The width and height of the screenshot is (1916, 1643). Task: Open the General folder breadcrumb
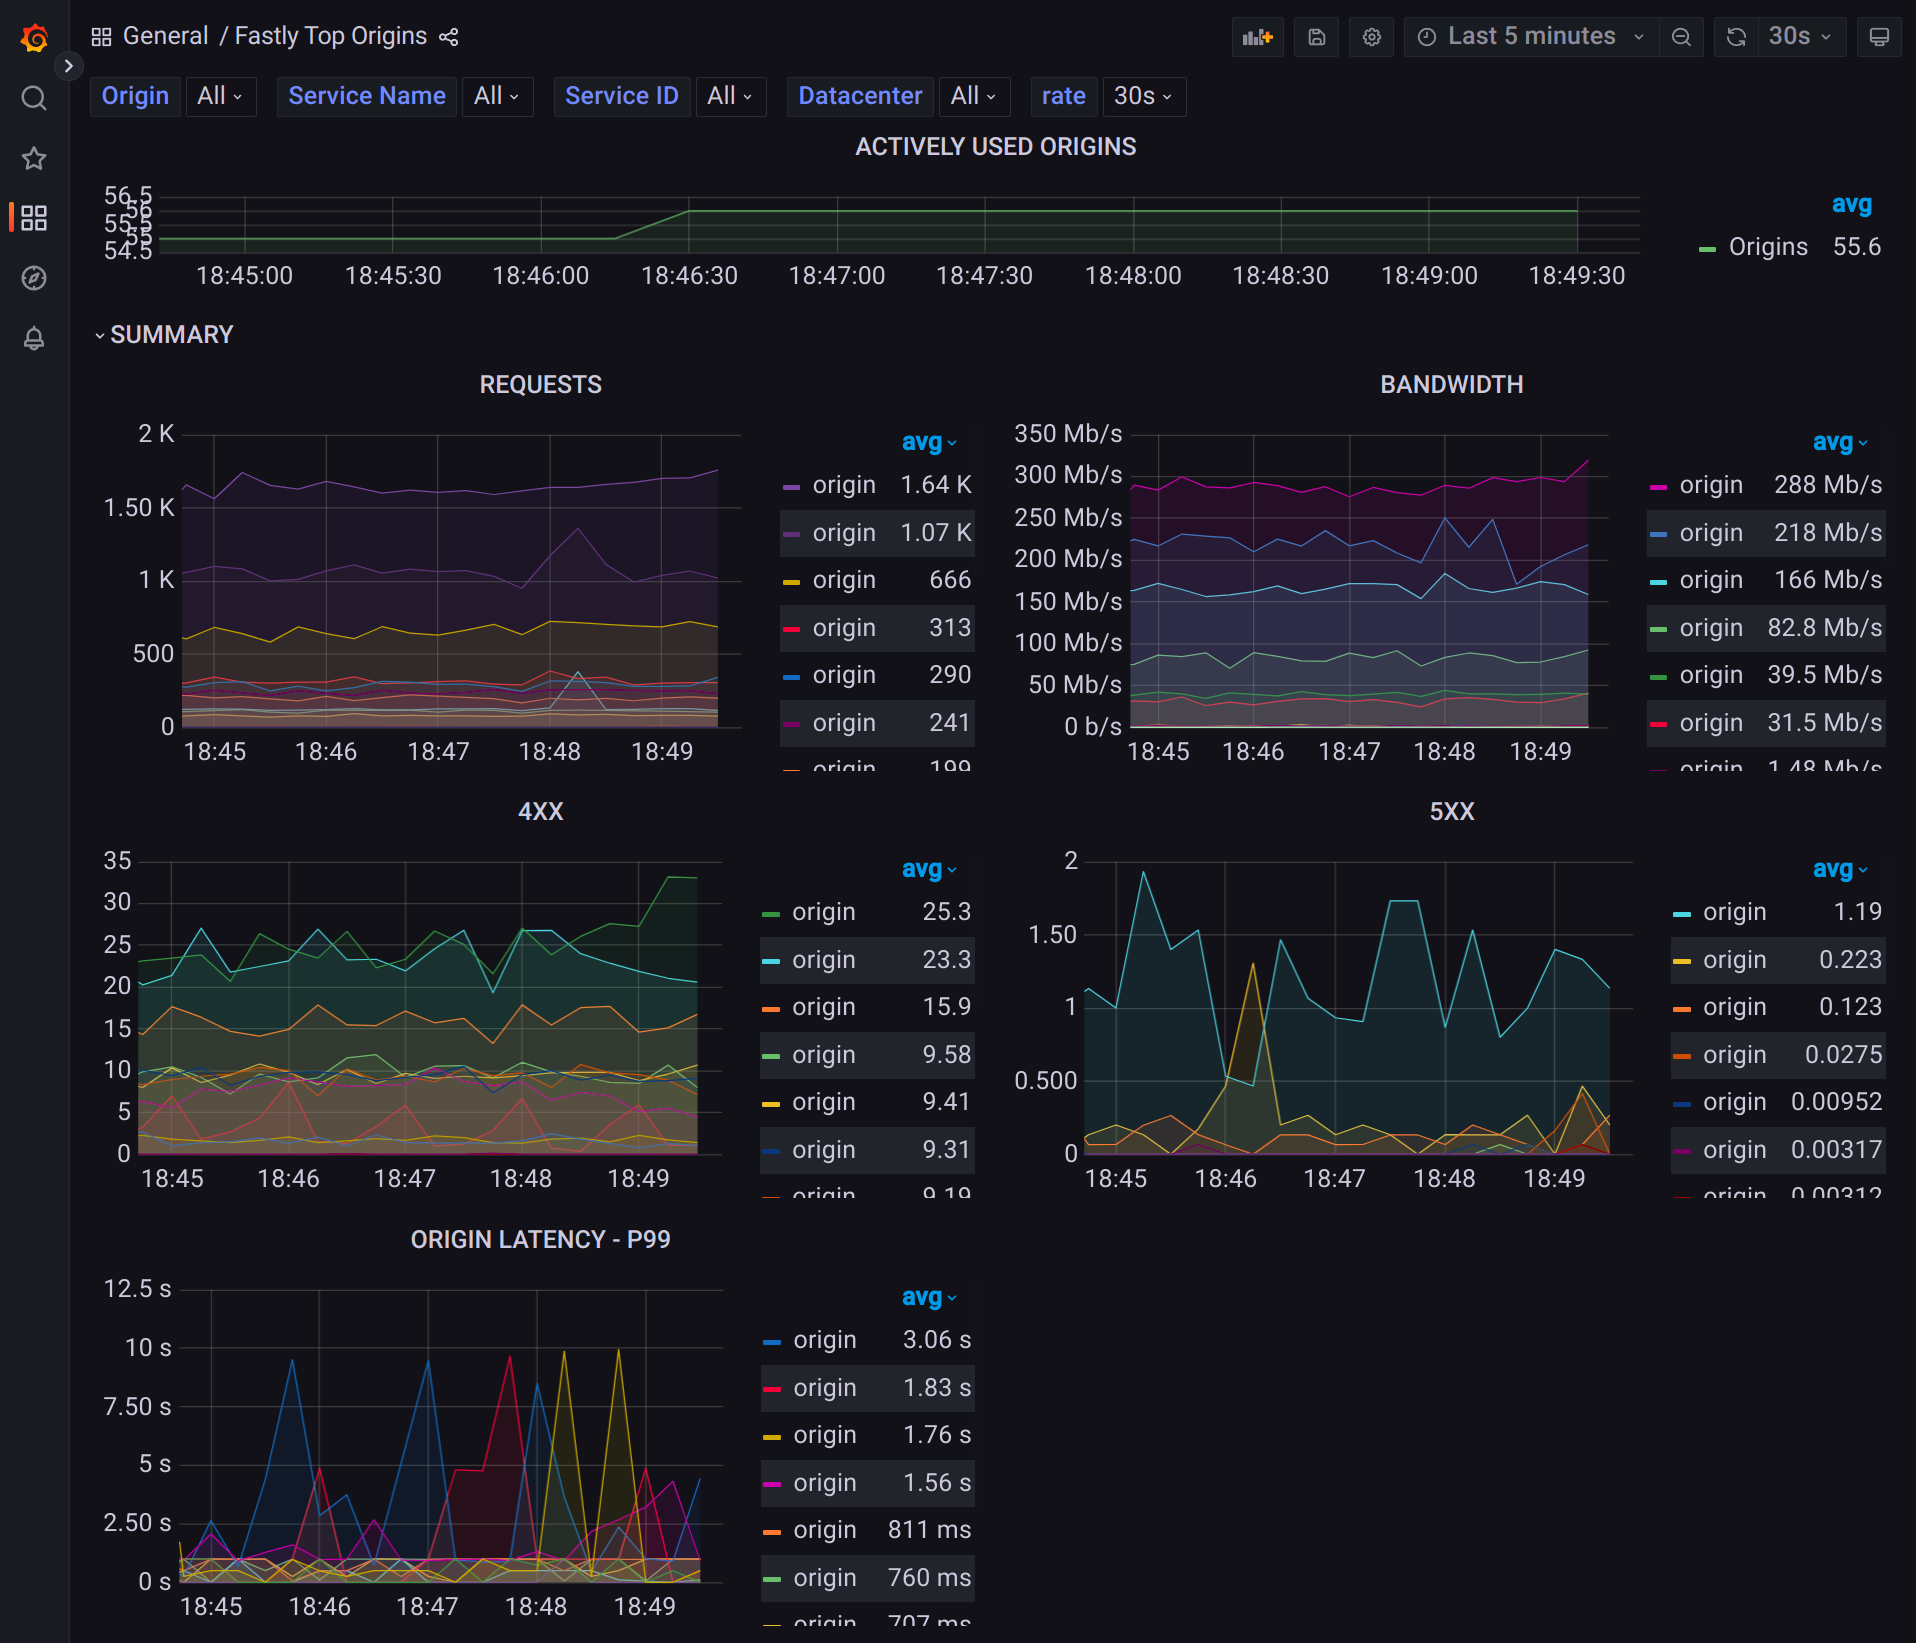[165, 36]
